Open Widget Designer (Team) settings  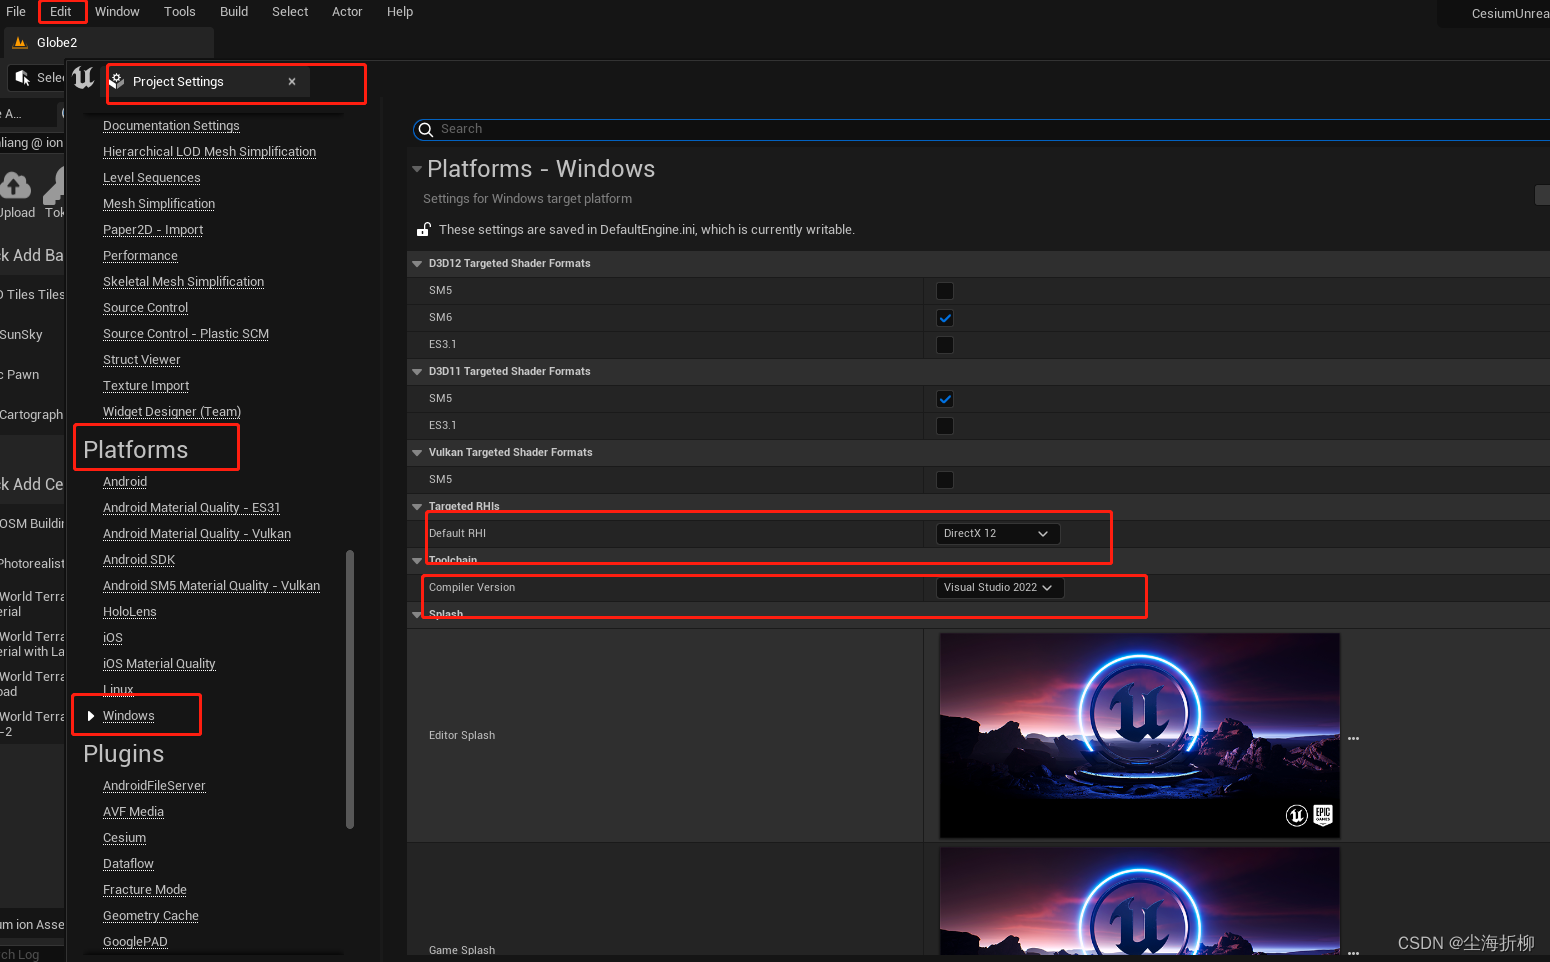coord(172,412)
